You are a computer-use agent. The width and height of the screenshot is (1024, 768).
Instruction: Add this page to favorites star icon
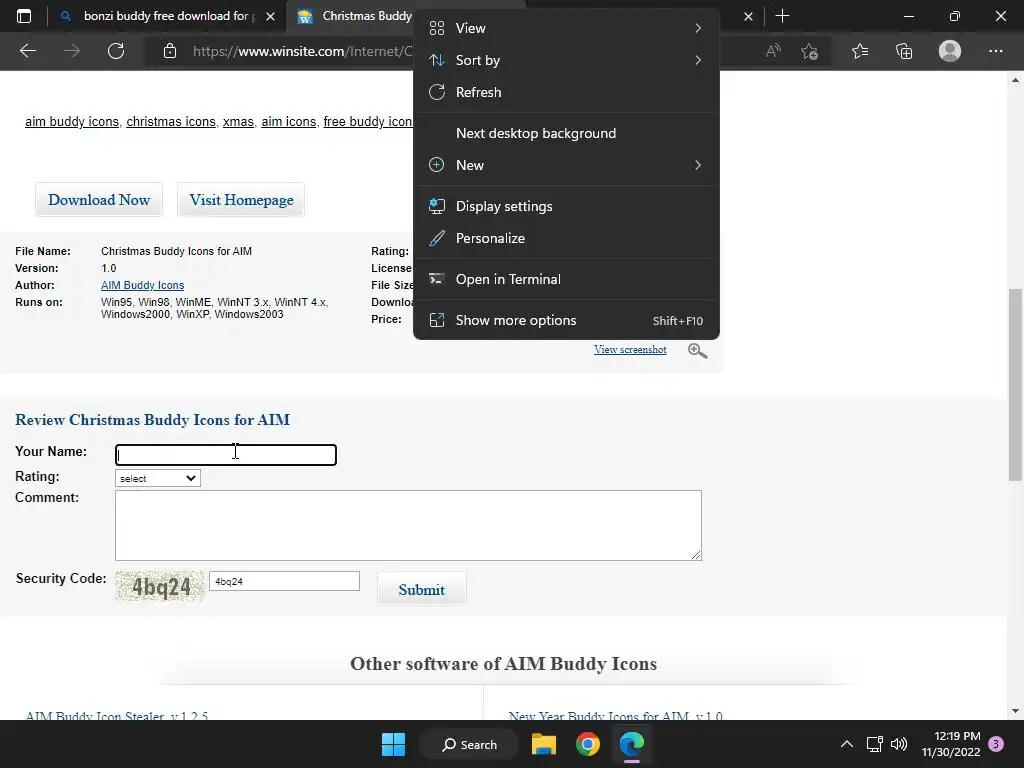click(810, 51)
